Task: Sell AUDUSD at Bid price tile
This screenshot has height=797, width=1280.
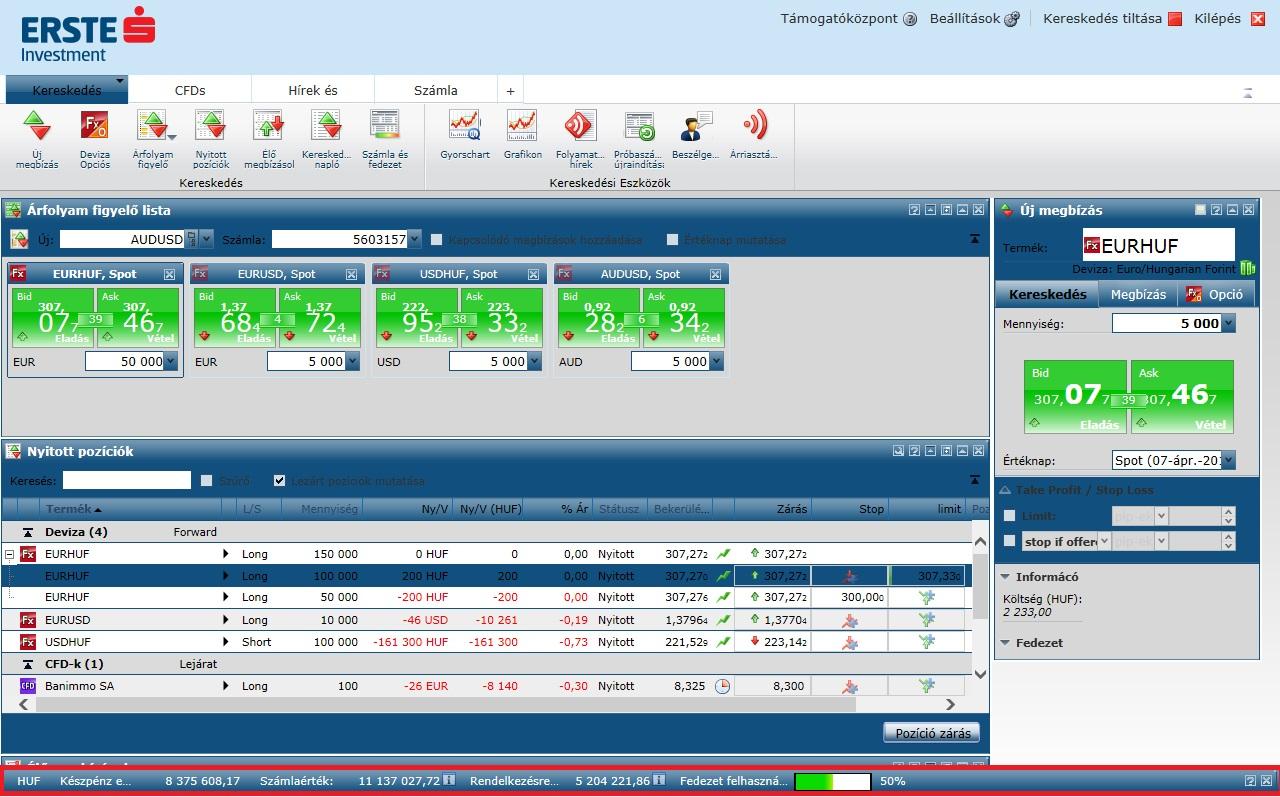Action: [x=599, y=317]
